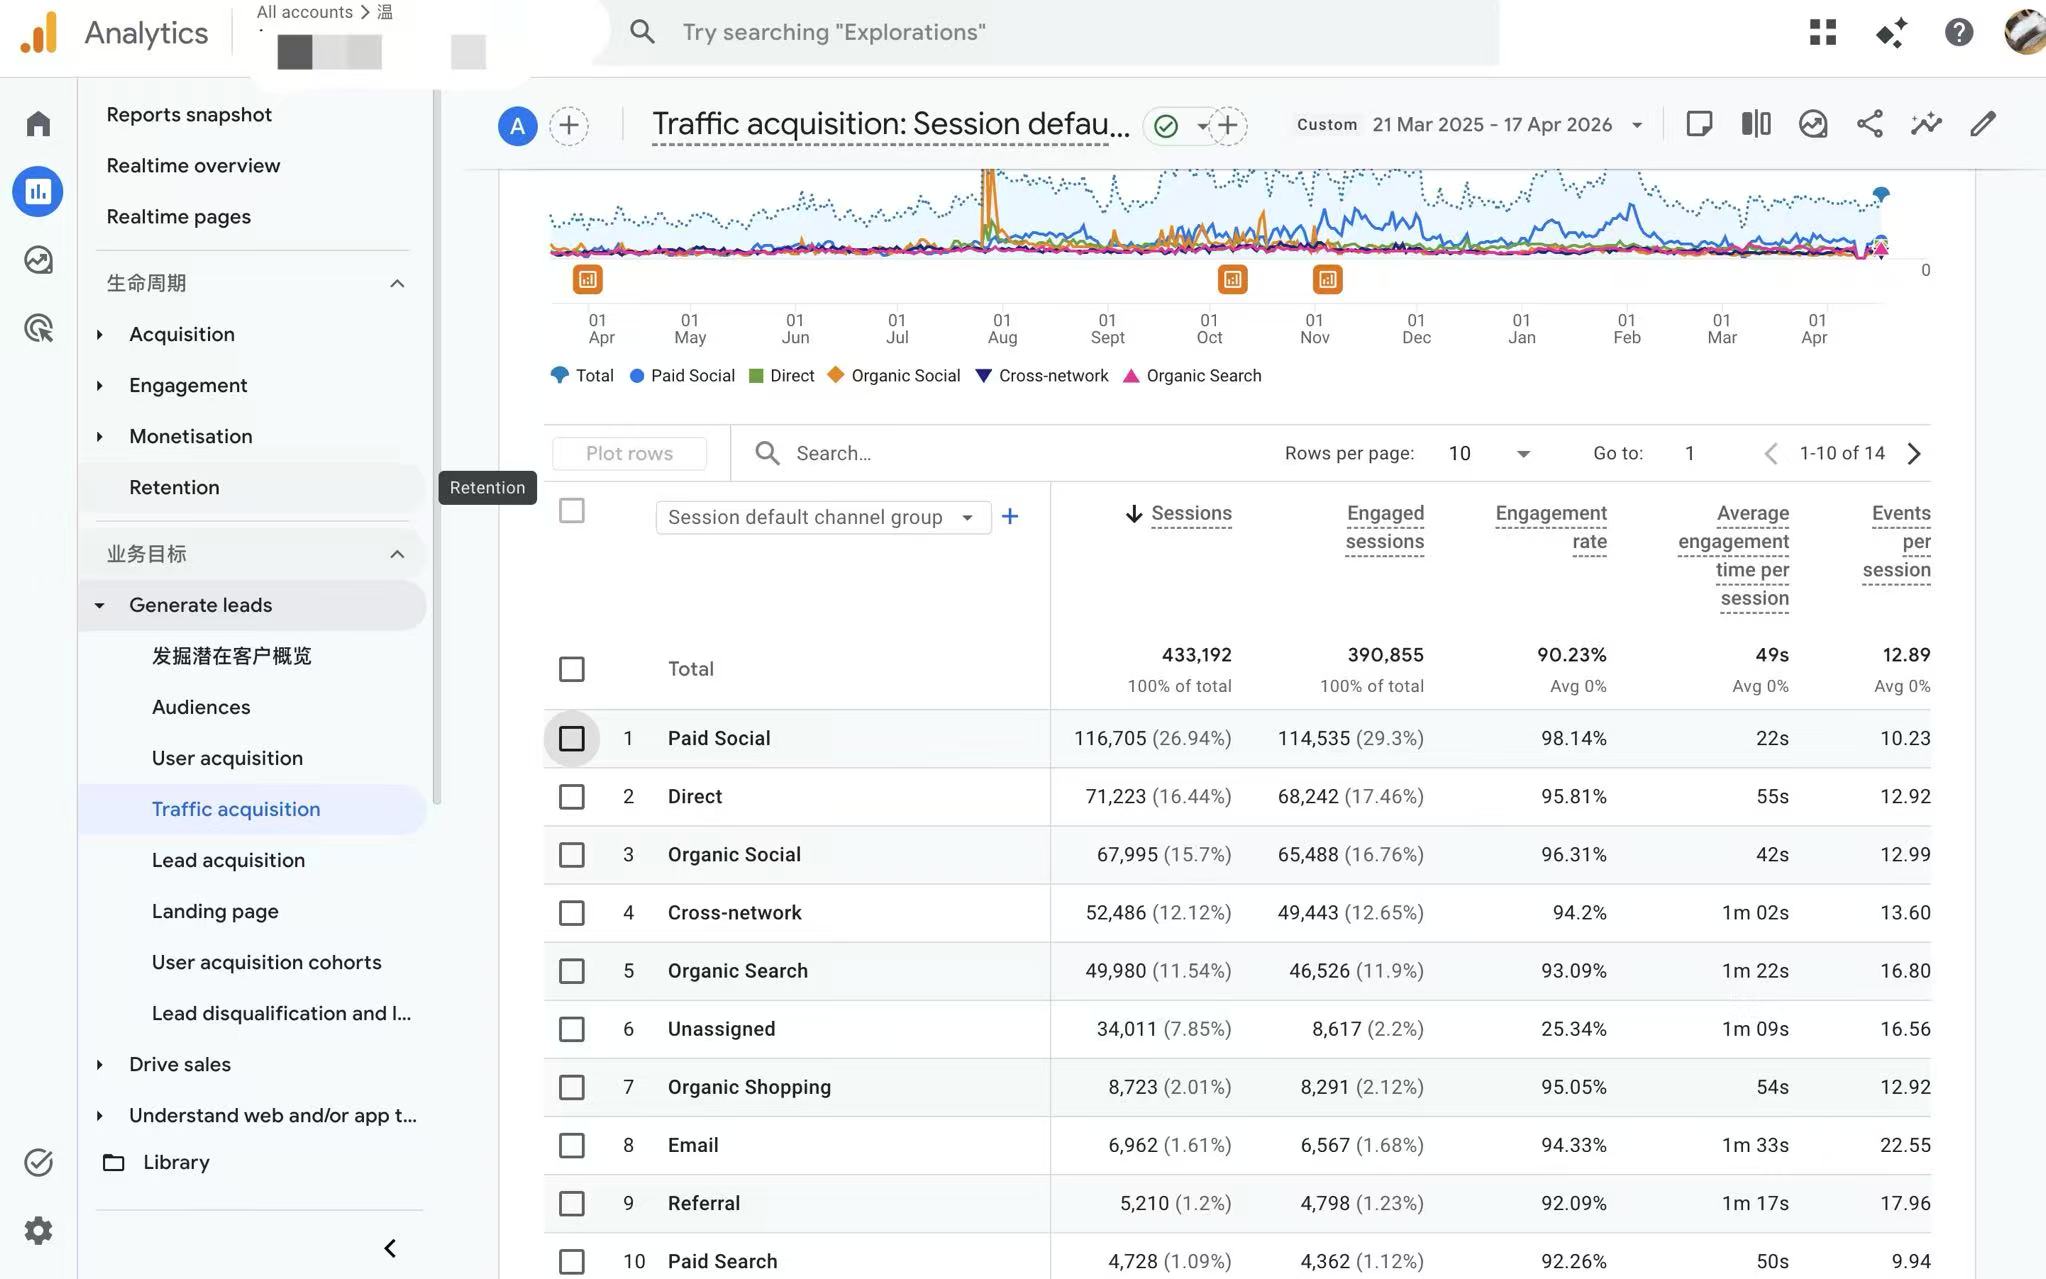Open the Google apps grid icon
Viewport: 2046px width, 1279px height.
1823,32
